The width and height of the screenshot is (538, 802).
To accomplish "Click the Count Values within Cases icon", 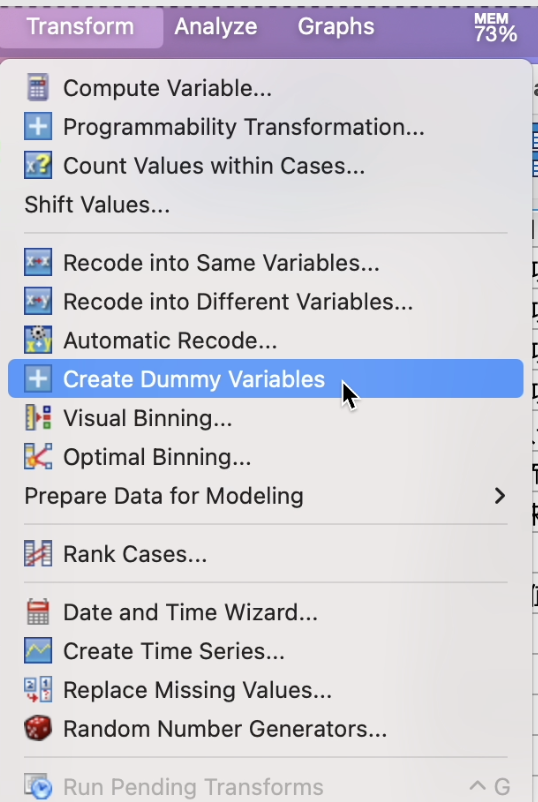I will click(x=37, y=166).
